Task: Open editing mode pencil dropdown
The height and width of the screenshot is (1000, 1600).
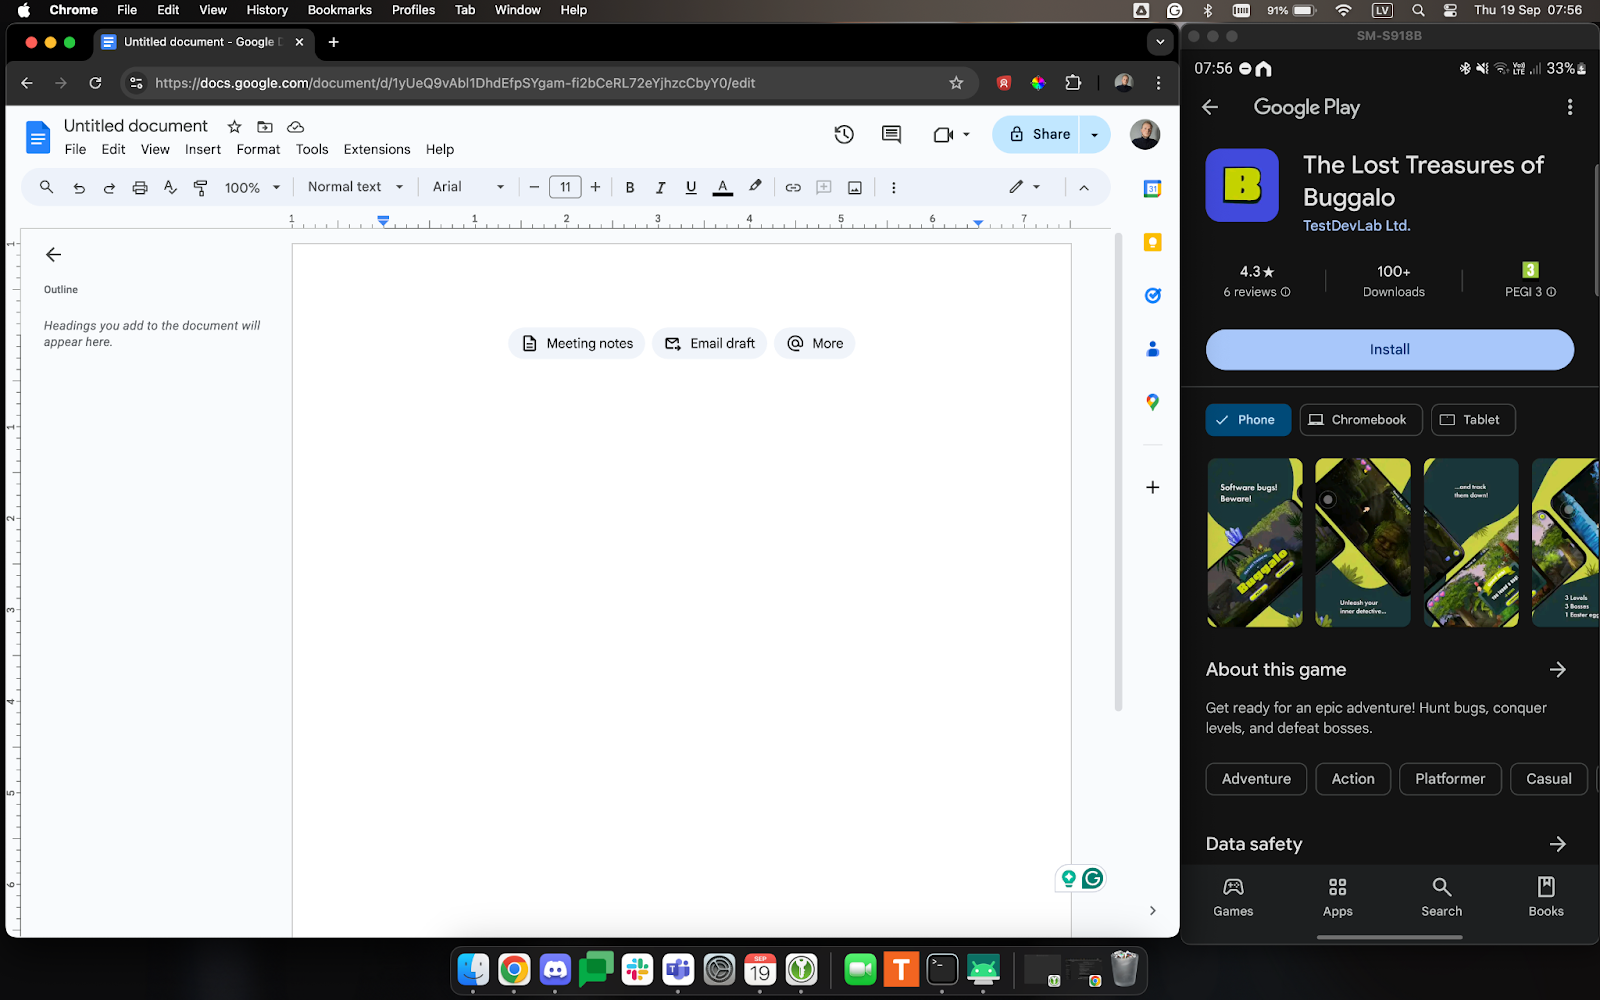Action: coord(1025,187)
